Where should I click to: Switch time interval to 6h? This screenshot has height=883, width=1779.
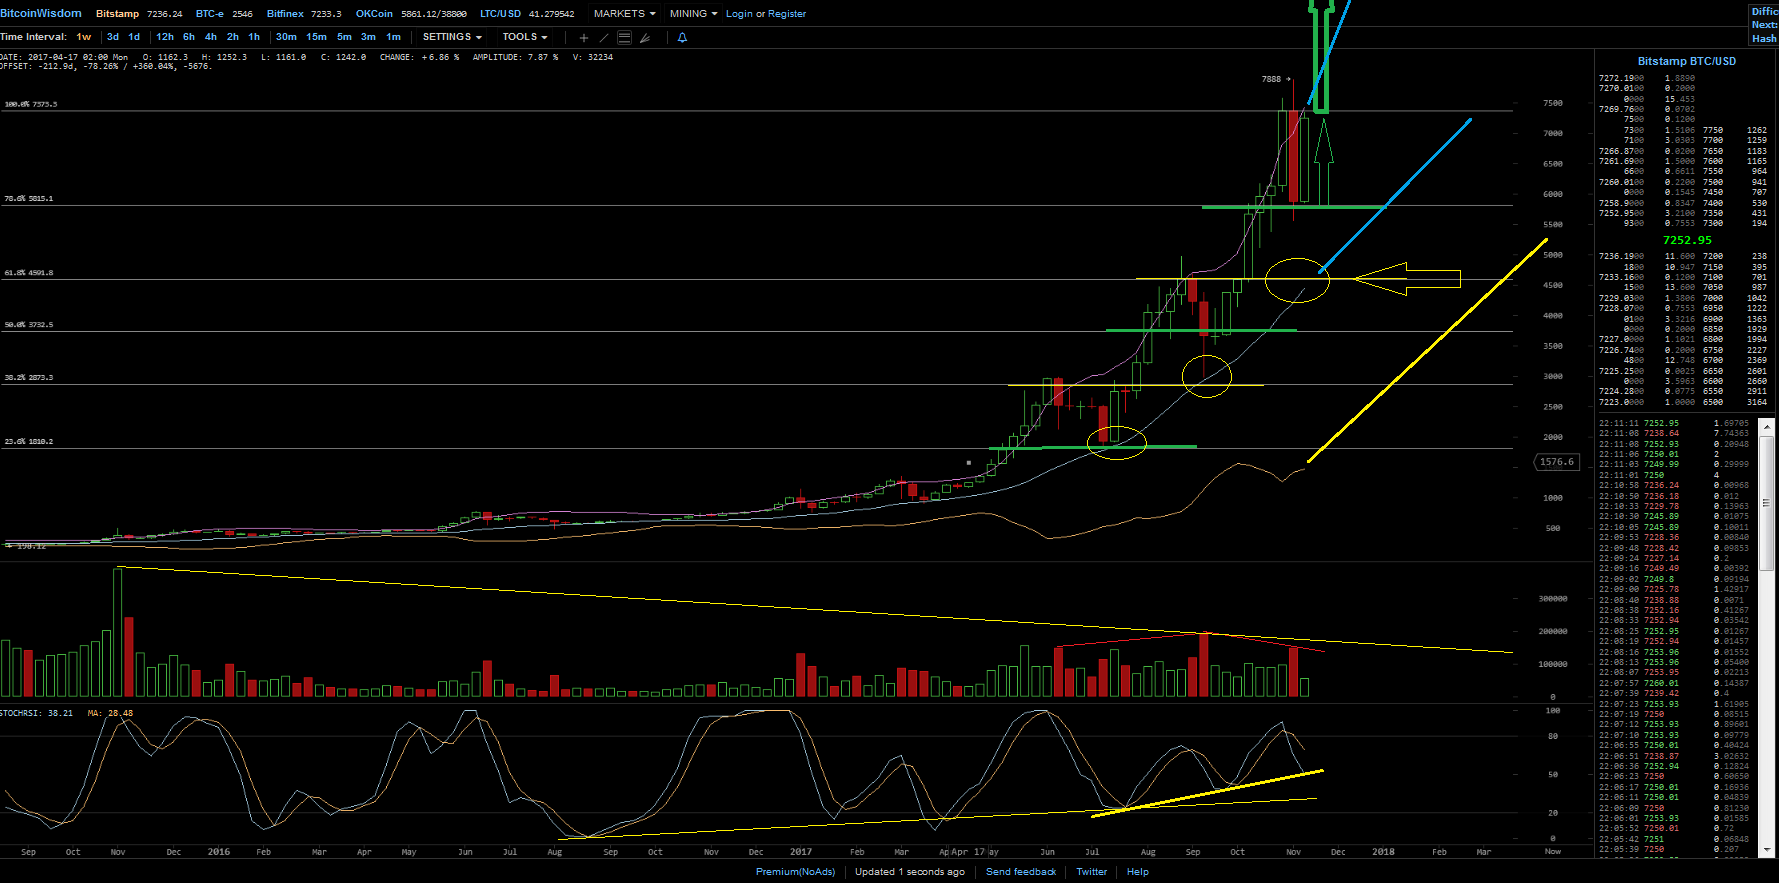(x=189, y=37)
